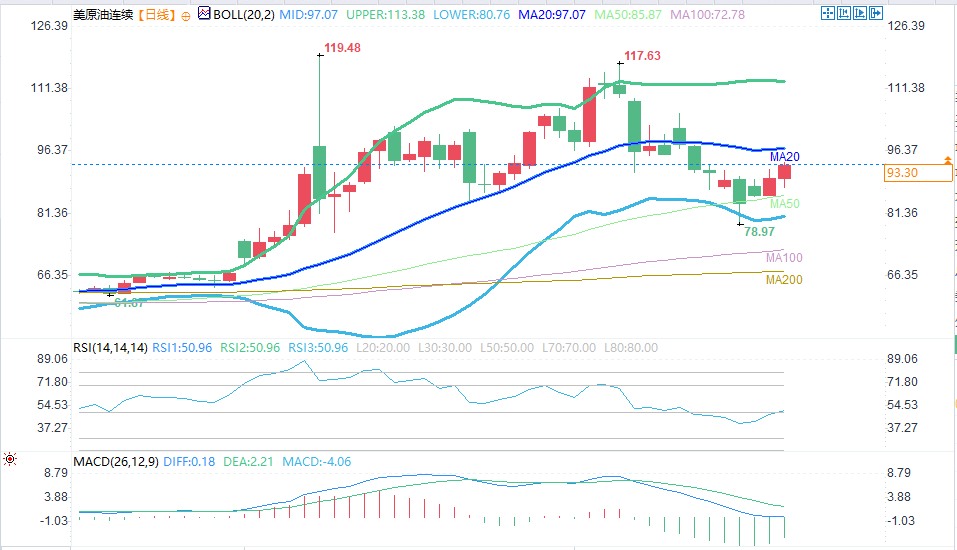The width and height of the screenshot is (957, 550).
Task: Click the MA50 line label on chart
Action: pyautogui.click(x=785, y=203)
